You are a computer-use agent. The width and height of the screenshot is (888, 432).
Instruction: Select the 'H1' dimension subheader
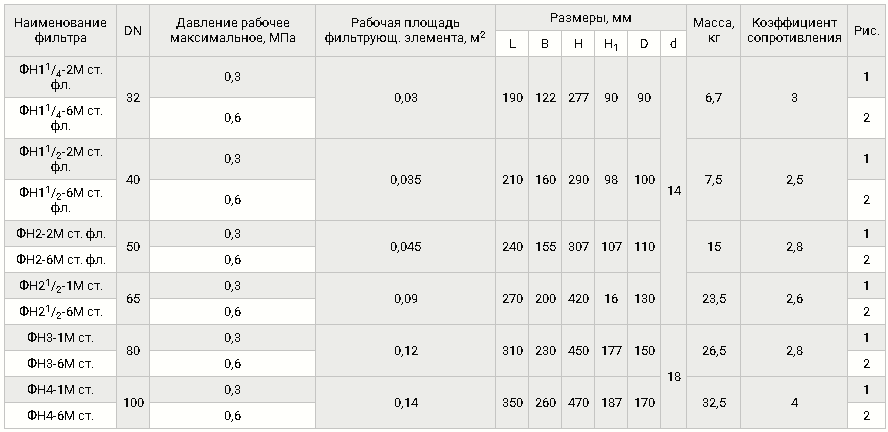pyautogui.click(x=610, y=44)
